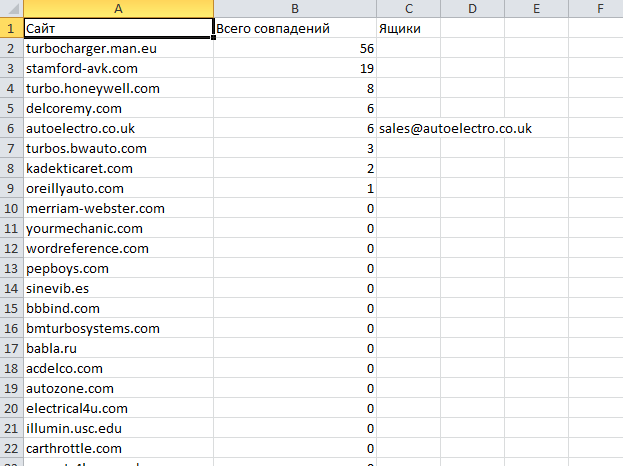Screen dimensions: 623x466
Task: Select row 22 header
Action: 12,448
